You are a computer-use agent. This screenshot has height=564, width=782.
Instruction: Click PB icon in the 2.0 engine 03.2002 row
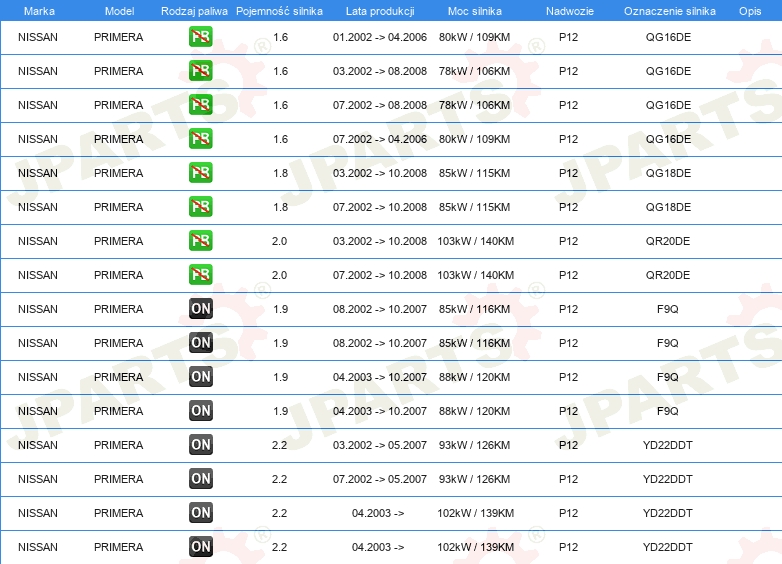pyautogui.click(x=201, y=241)
